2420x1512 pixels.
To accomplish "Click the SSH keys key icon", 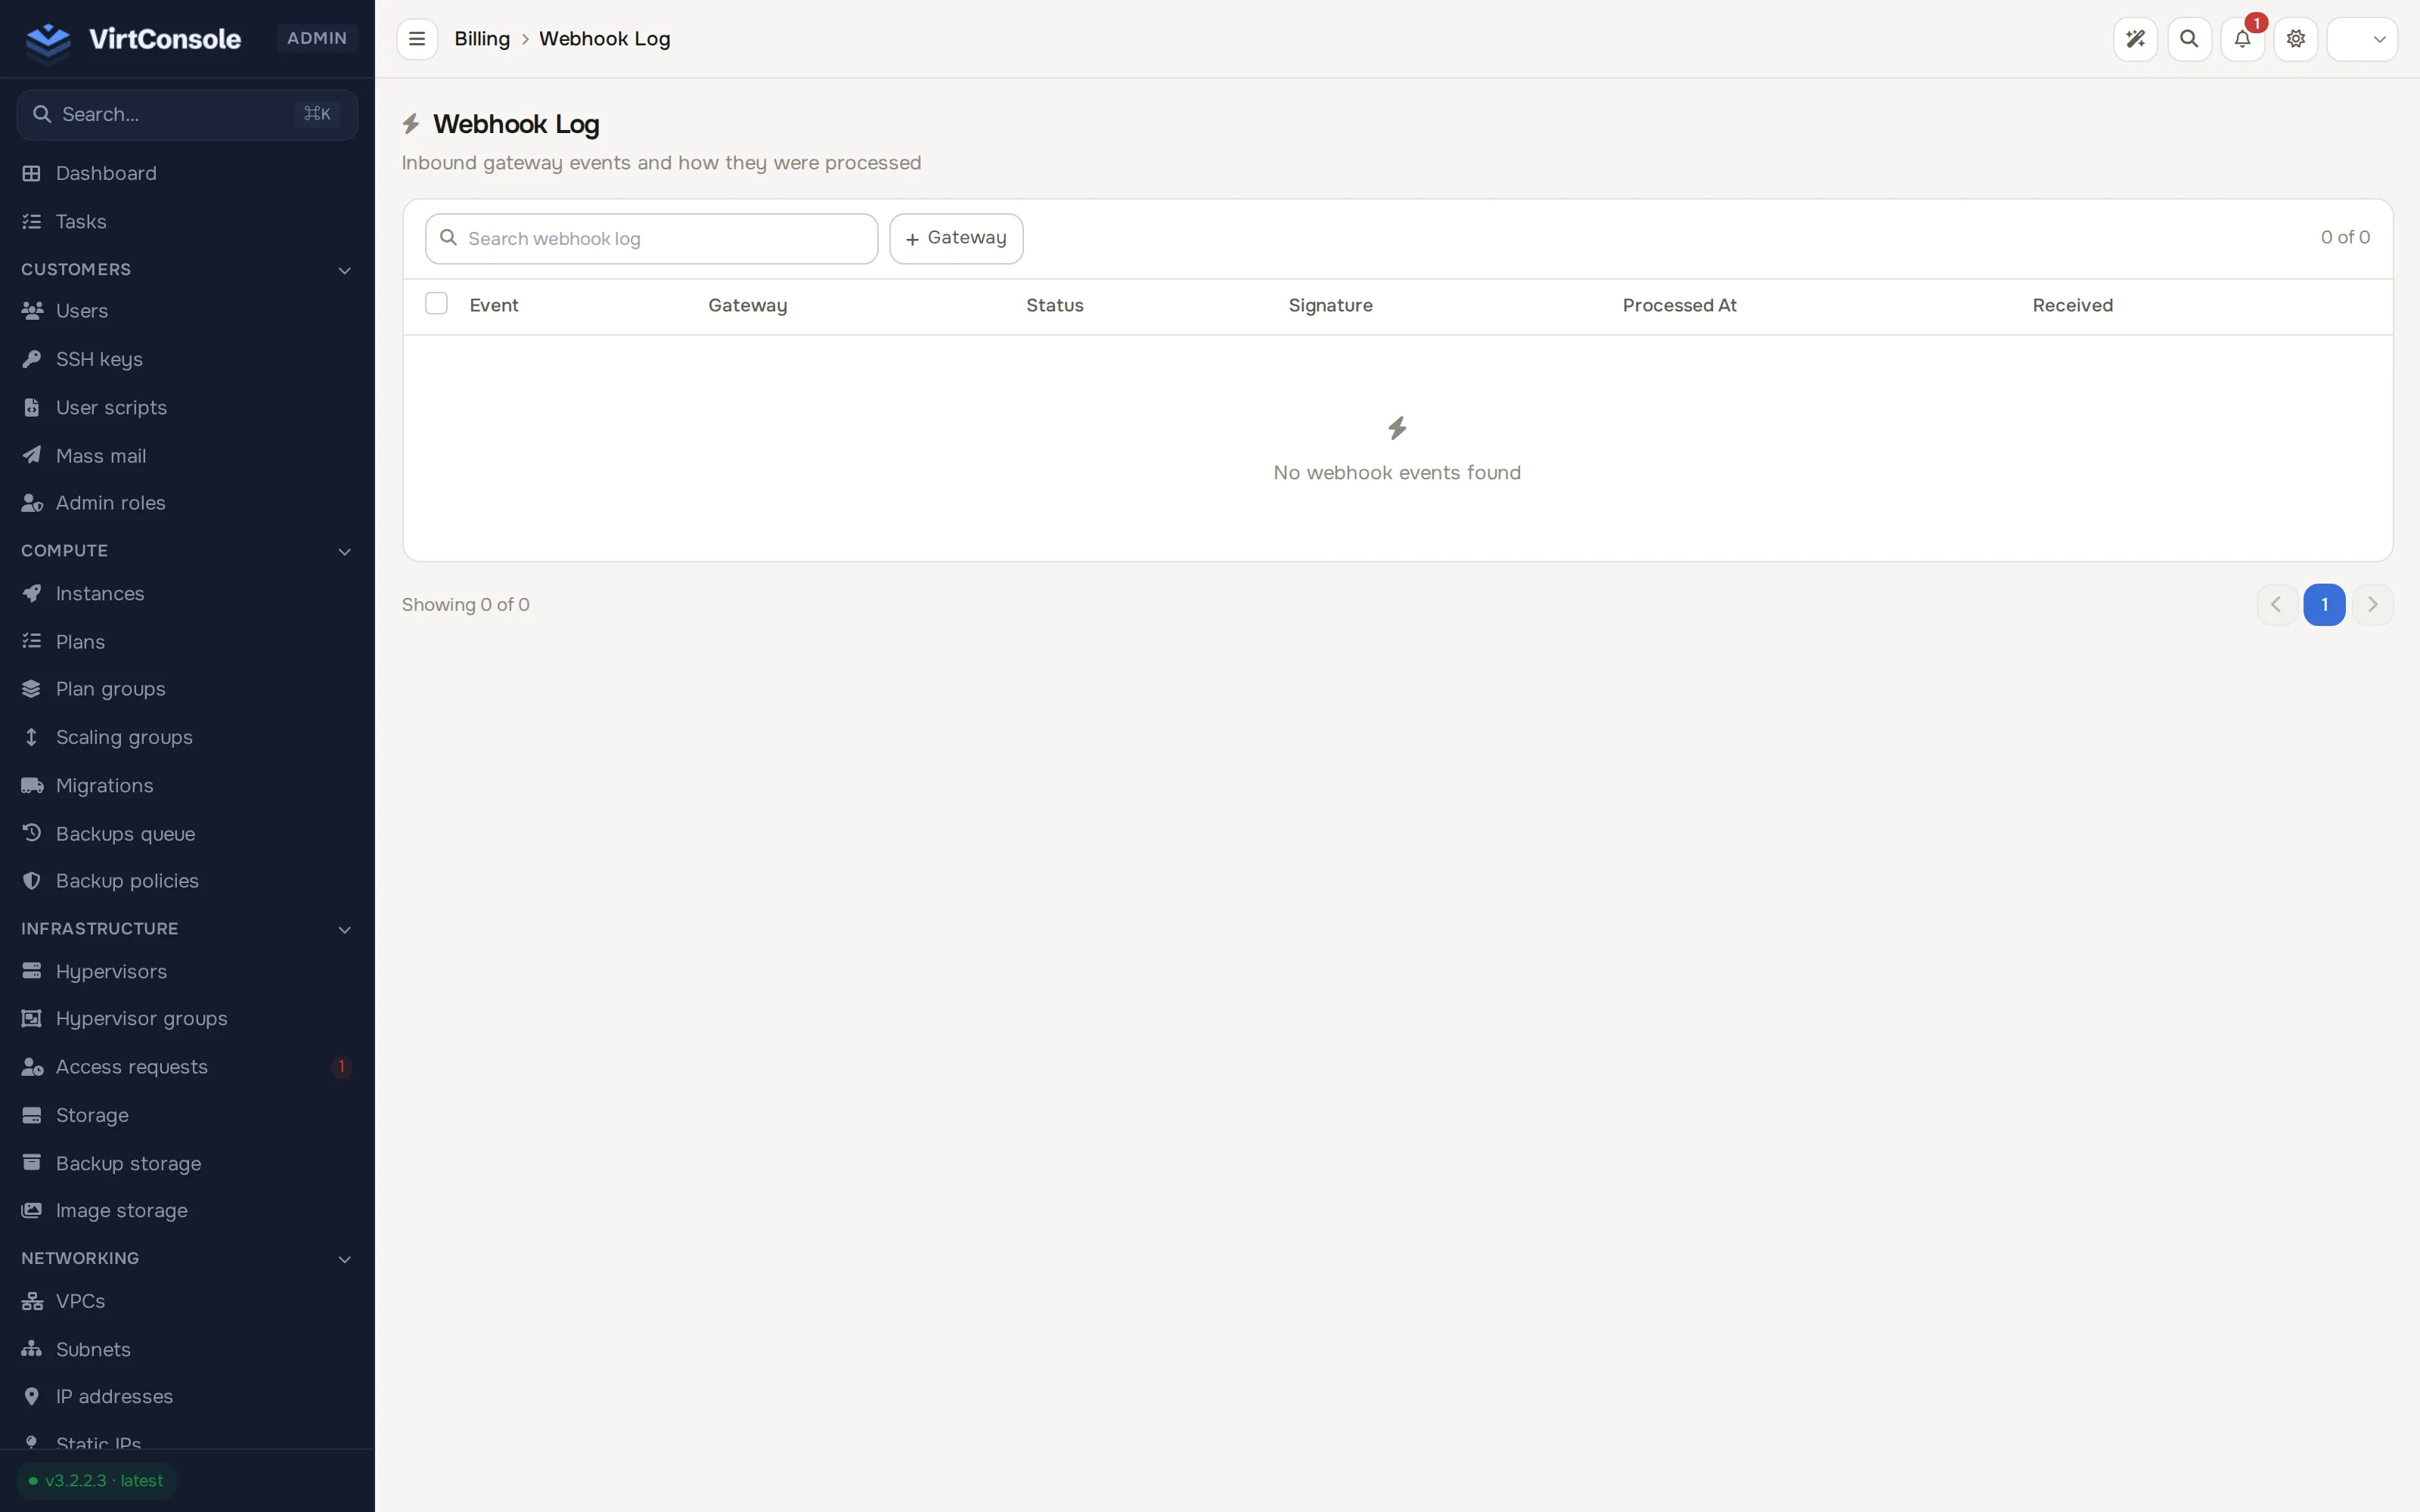I will click(32, 359).
